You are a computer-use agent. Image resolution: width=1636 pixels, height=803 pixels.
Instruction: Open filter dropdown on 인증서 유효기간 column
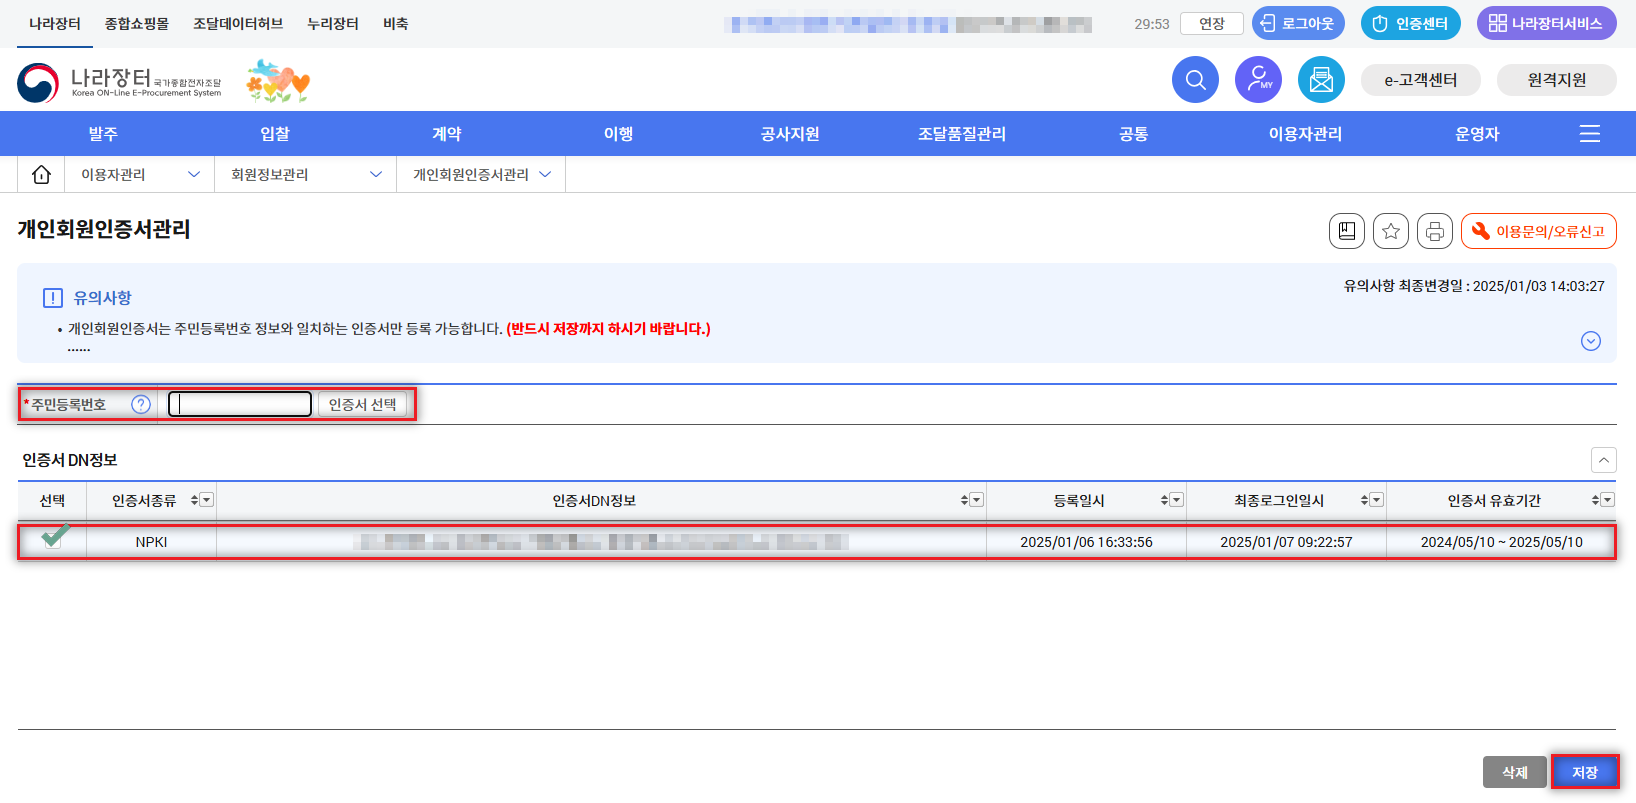1608,500
